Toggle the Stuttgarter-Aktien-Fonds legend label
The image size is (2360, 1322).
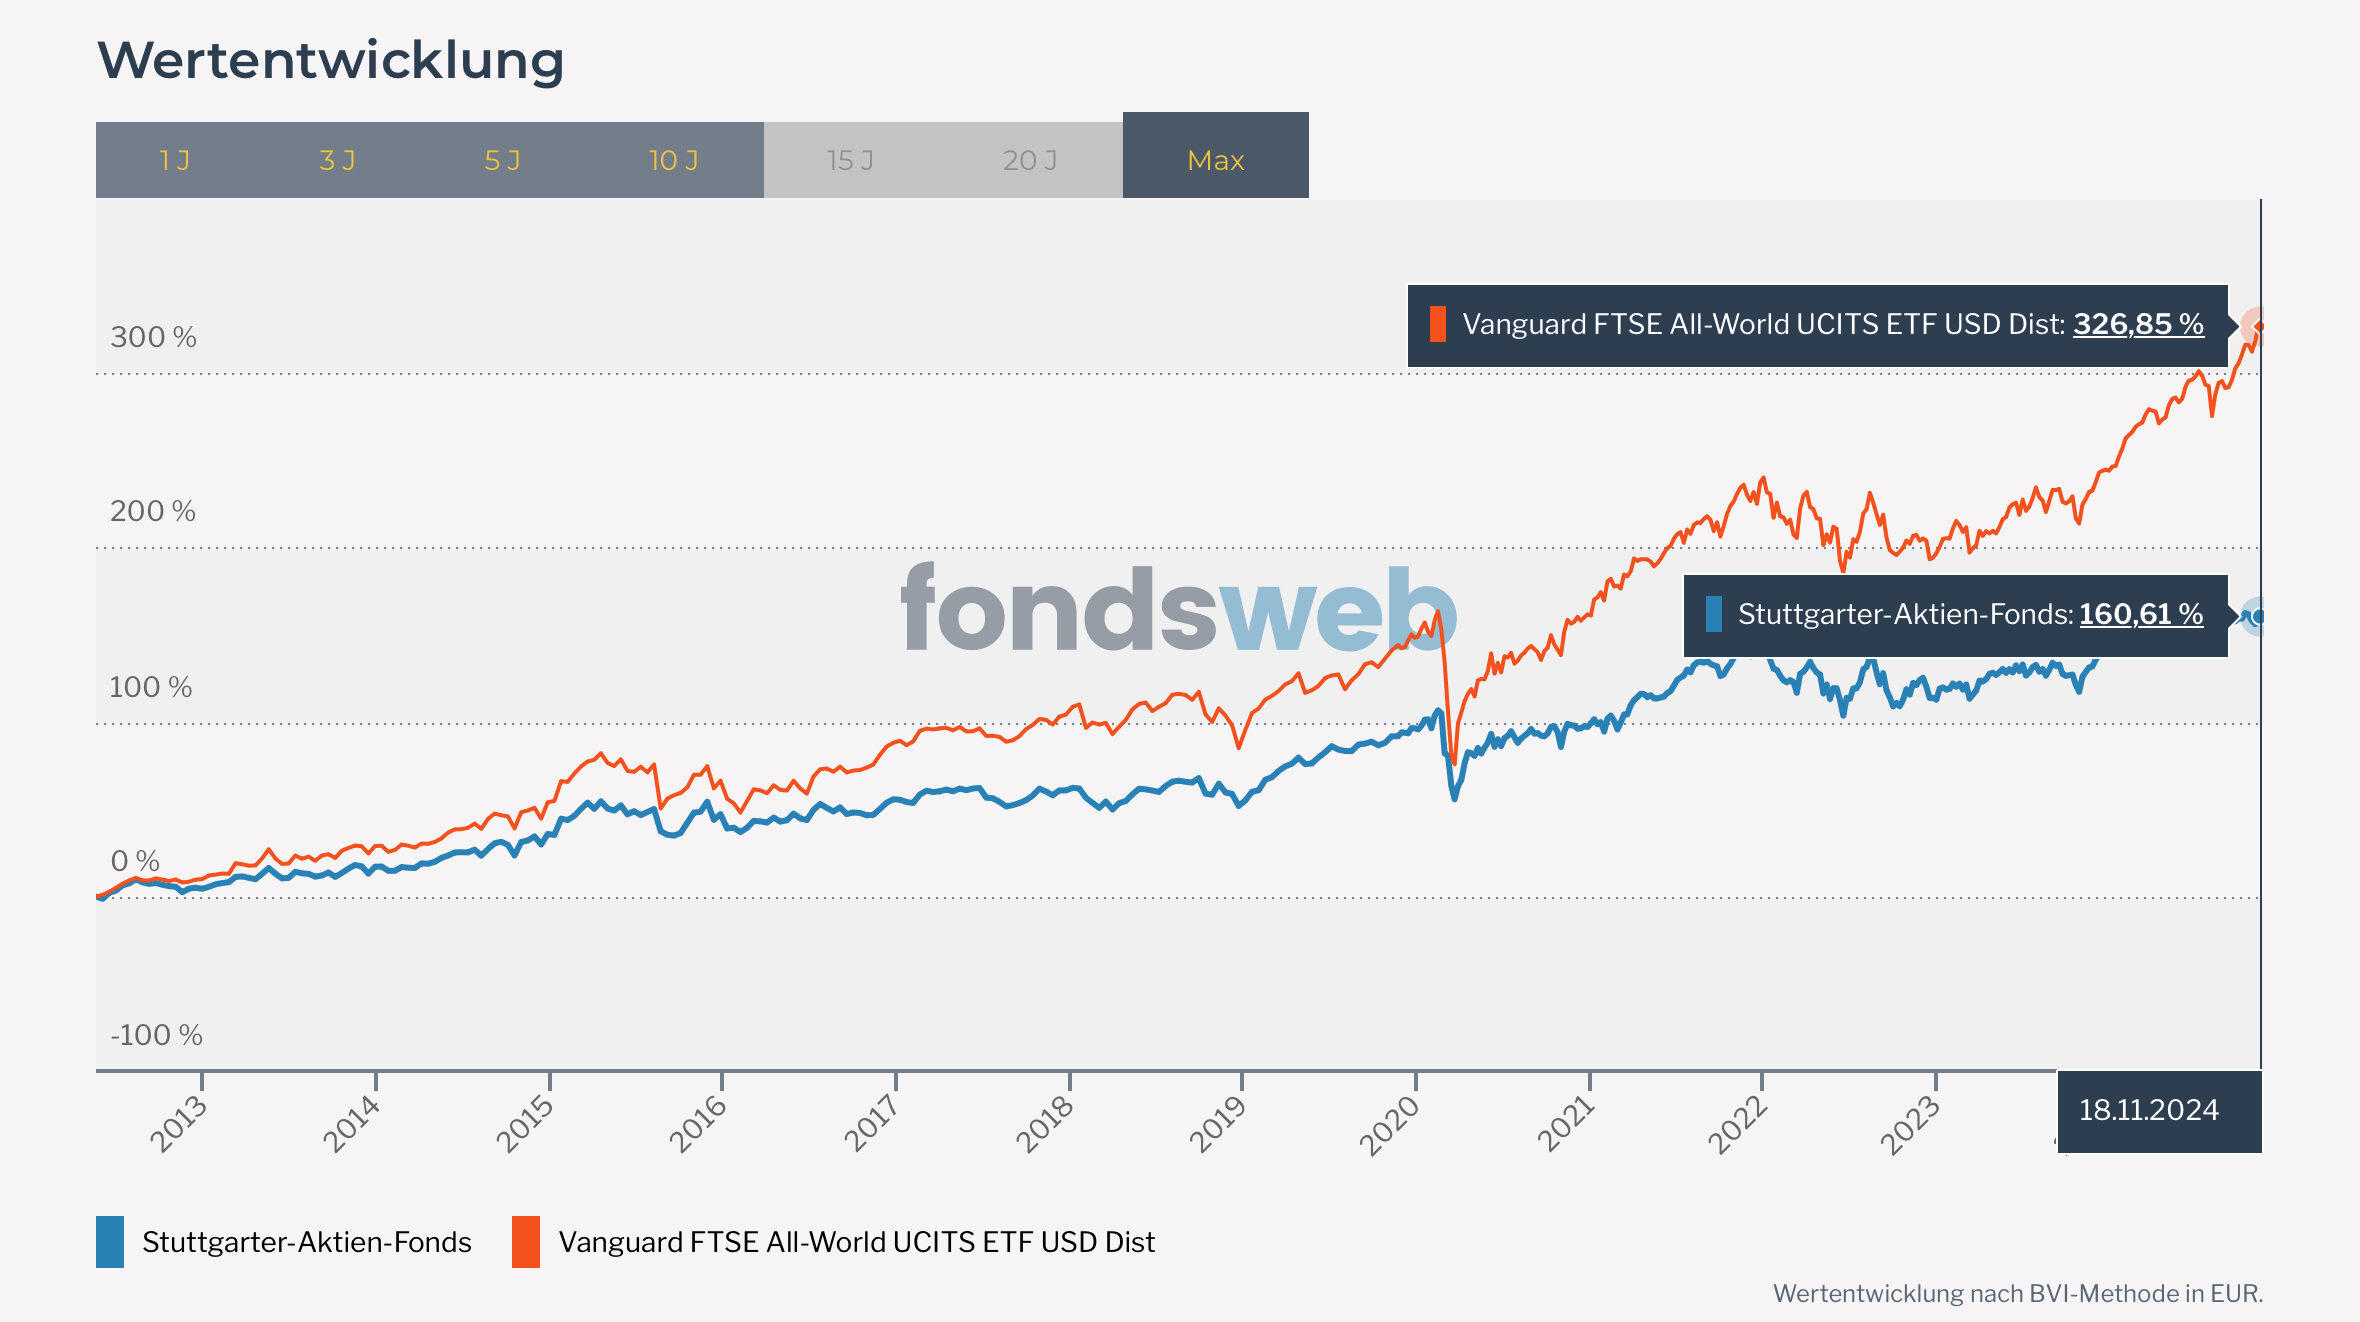tap(306, 1241)
